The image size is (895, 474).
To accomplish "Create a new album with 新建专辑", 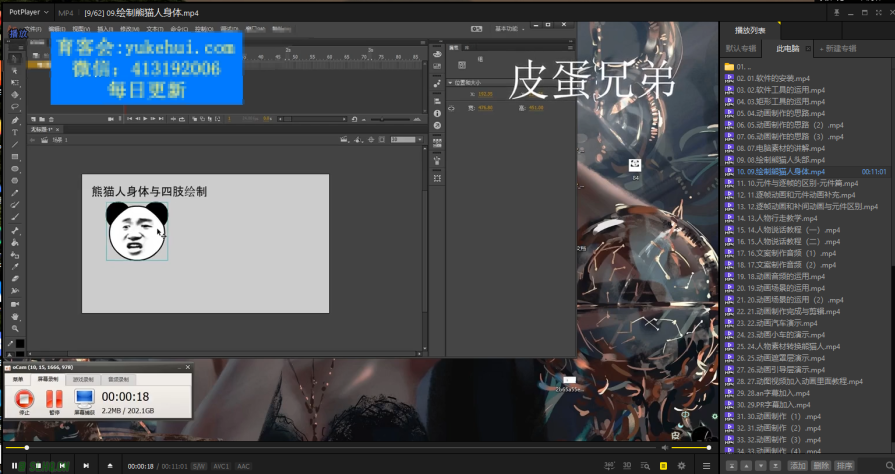I will pyautogui.click(x=838, y=49).
